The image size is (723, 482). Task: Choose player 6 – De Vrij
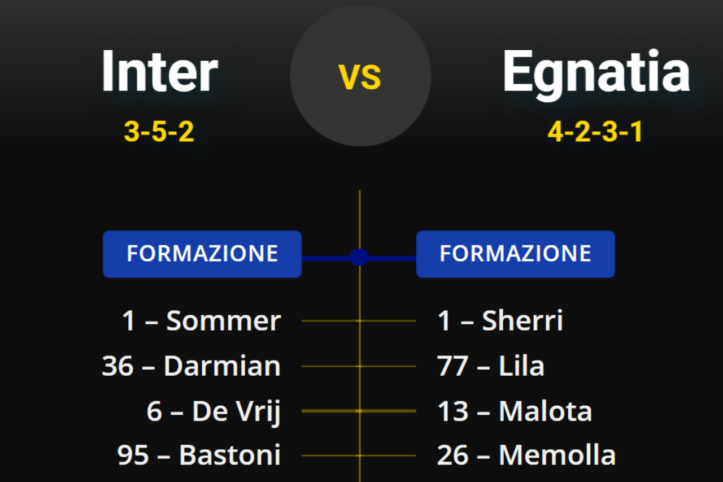pos(213,411)
